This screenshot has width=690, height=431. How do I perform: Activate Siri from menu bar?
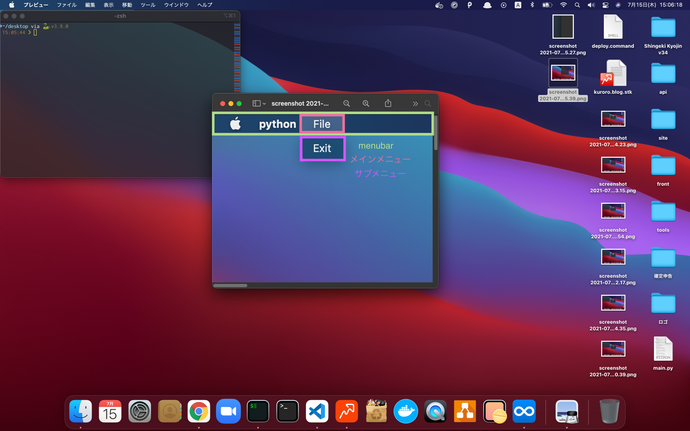click(618, 5)
